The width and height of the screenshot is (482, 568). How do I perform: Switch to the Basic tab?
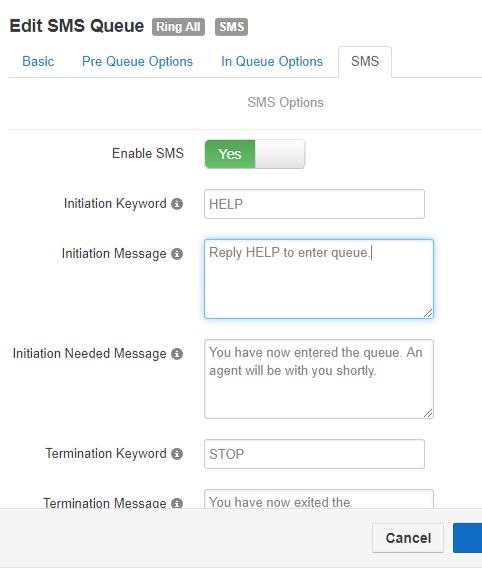pyautogui.click(x=38, y=62)
